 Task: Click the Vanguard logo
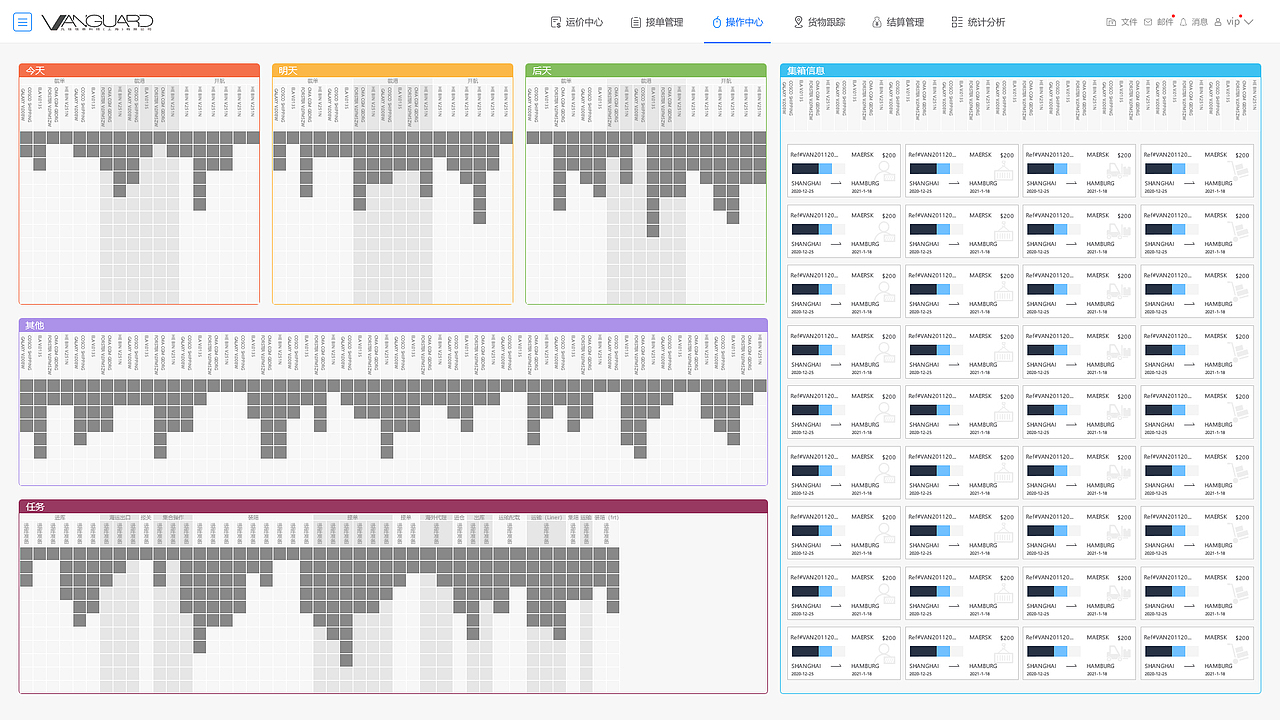click(97, 22)
